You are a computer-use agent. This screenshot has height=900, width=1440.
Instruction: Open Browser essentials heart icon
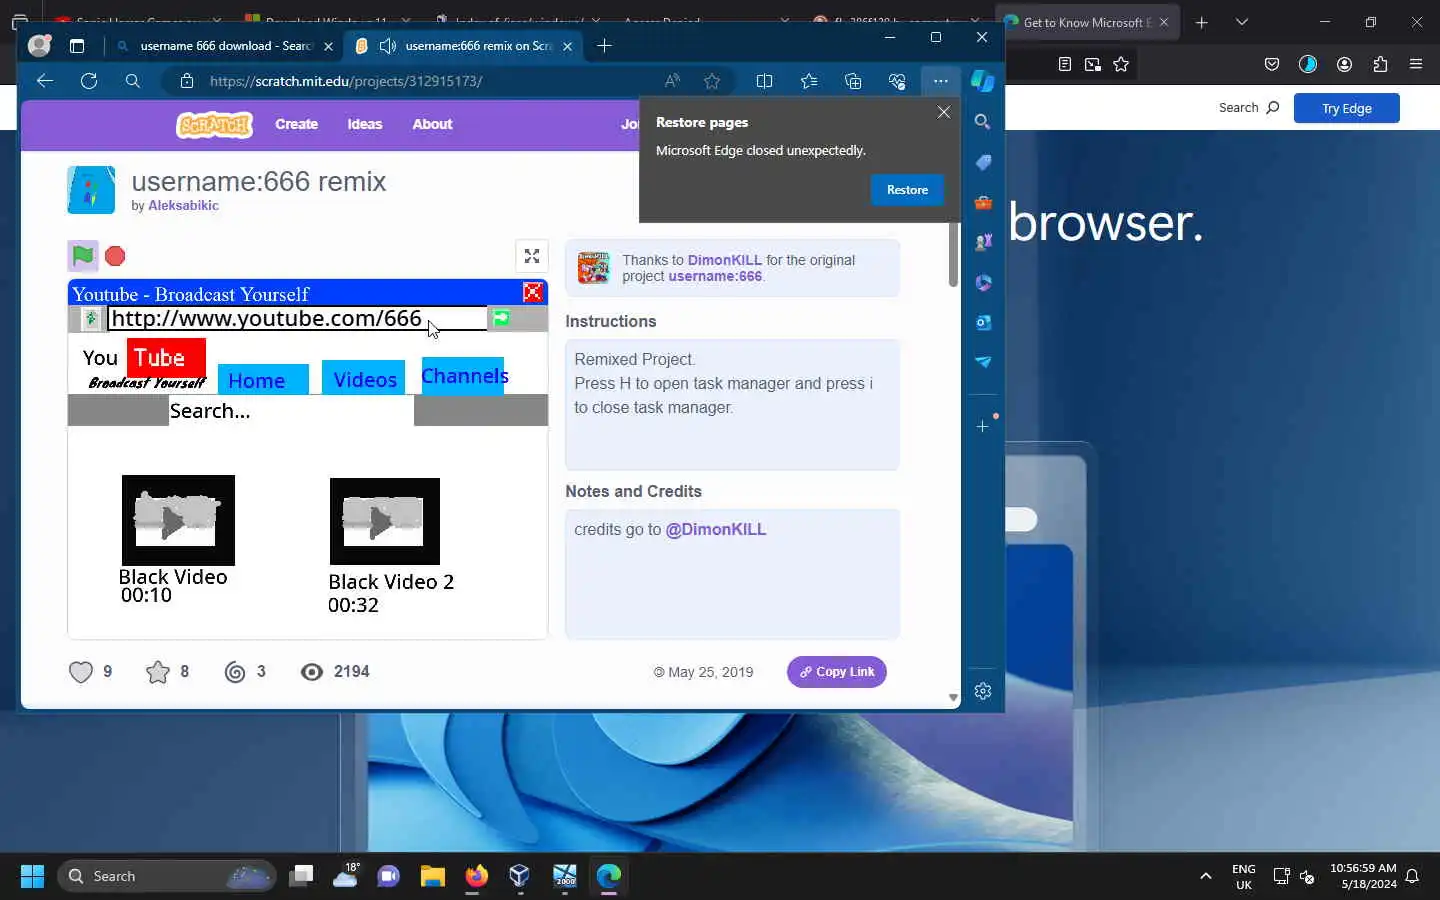click(897, 81)
